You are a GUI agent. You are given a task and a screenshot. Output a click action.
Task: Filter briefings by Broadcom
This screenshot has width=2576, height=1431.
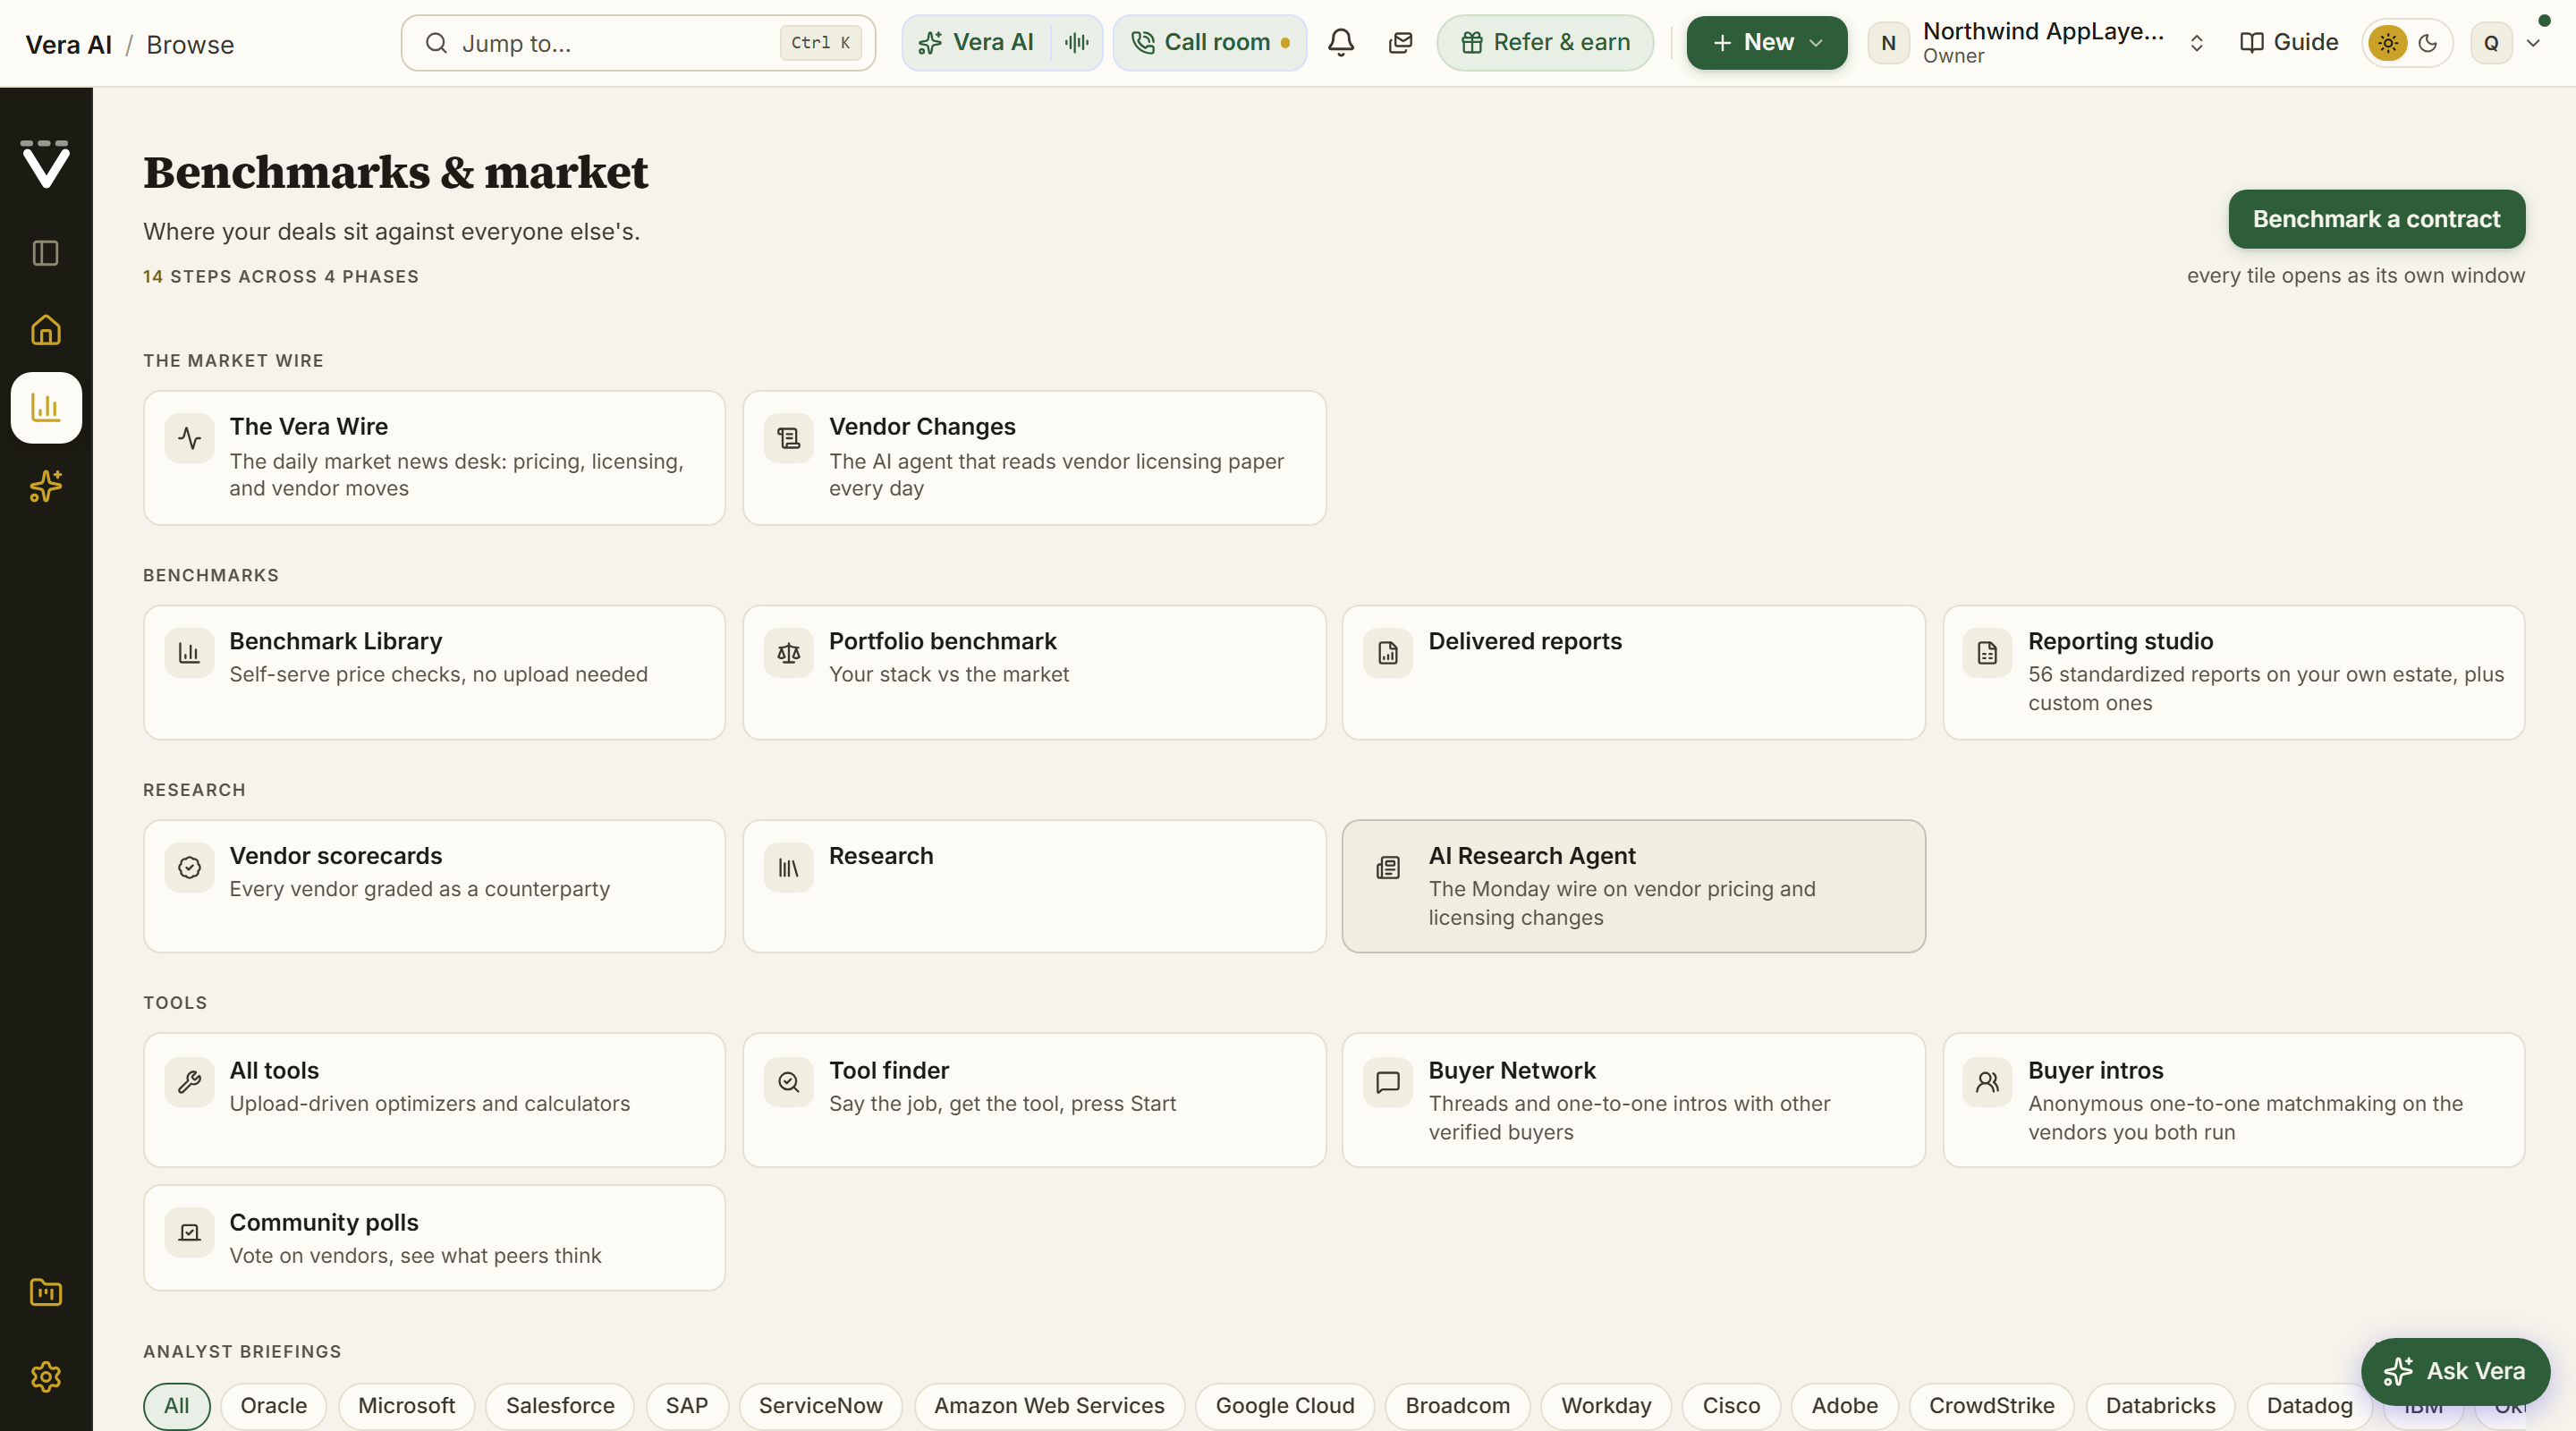tap(1457, 1405)
